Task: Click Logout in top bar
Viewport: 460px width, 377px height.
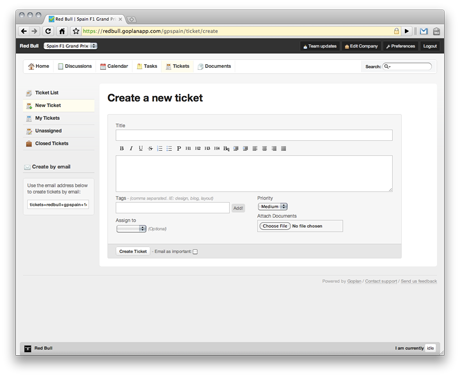Action: (430, 46)
